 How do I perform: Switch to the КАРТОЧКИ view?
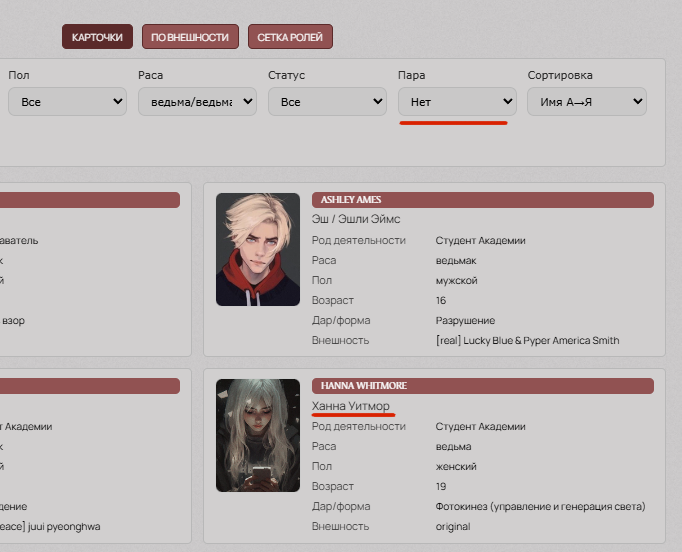point(97,37)
